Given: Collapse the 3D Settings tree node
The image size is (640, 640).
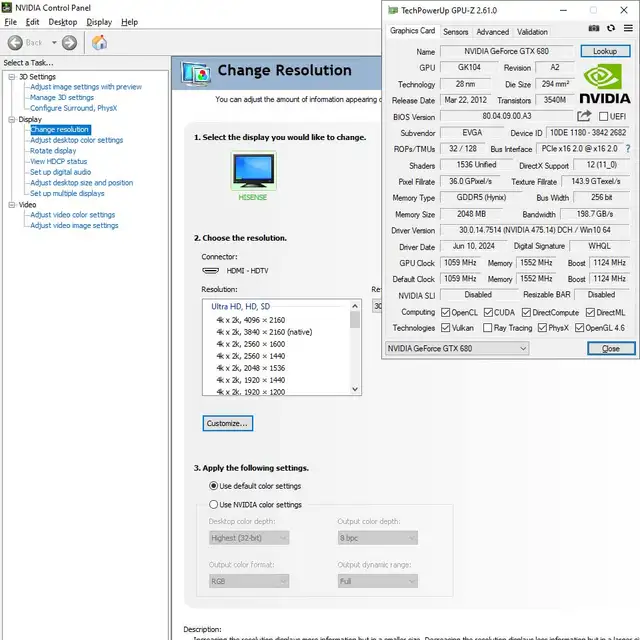Looking at the screenshot, I should pyautogui.click(x=12, y=77).
